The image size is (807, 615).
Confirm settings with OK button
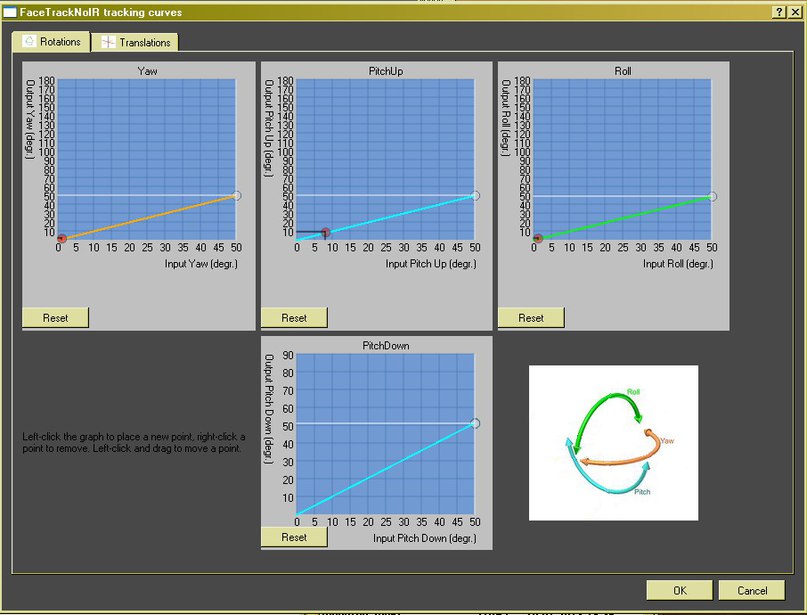click(x=679, y=590)
